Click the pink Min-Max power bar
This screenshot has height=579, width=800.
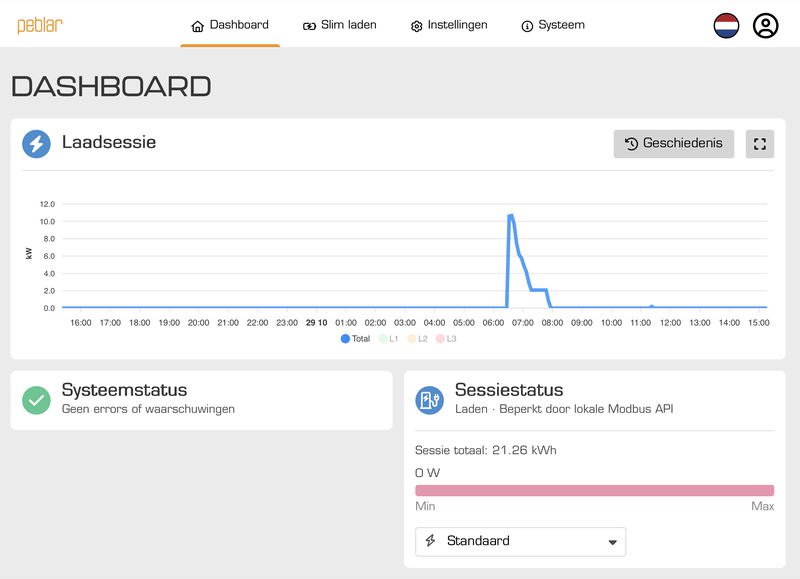point(594,491)
